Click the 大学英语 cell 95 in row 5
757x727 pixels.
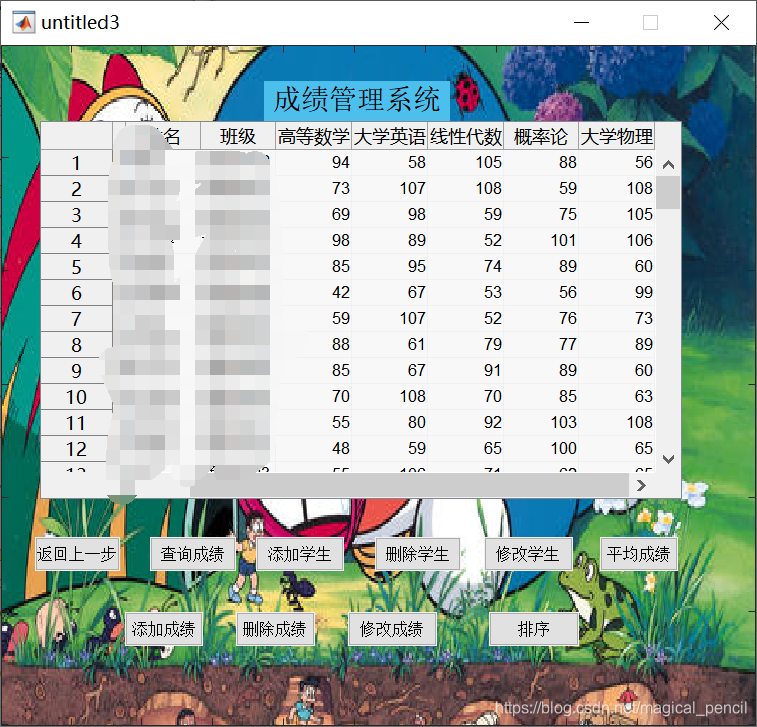389,266
